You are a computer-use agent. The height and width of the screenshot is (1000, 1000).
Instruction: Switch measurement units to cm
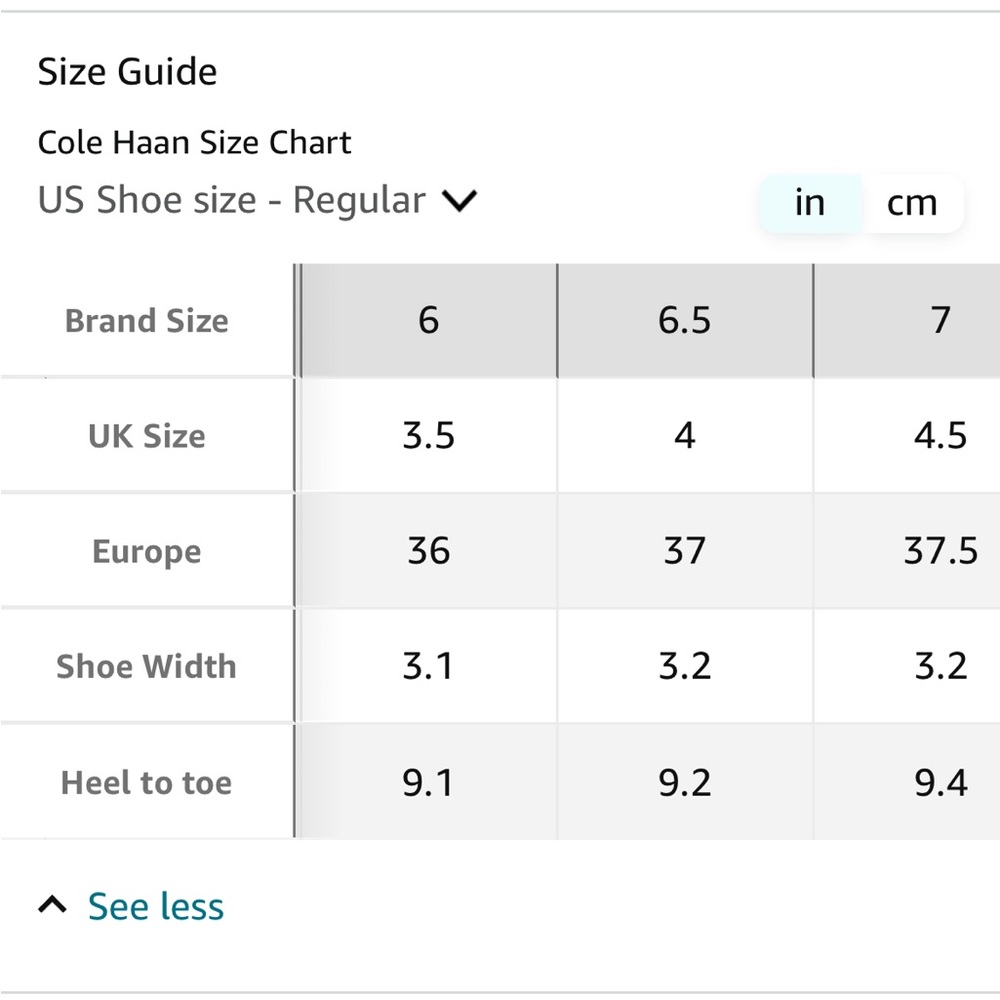click(x=912, y=203)
